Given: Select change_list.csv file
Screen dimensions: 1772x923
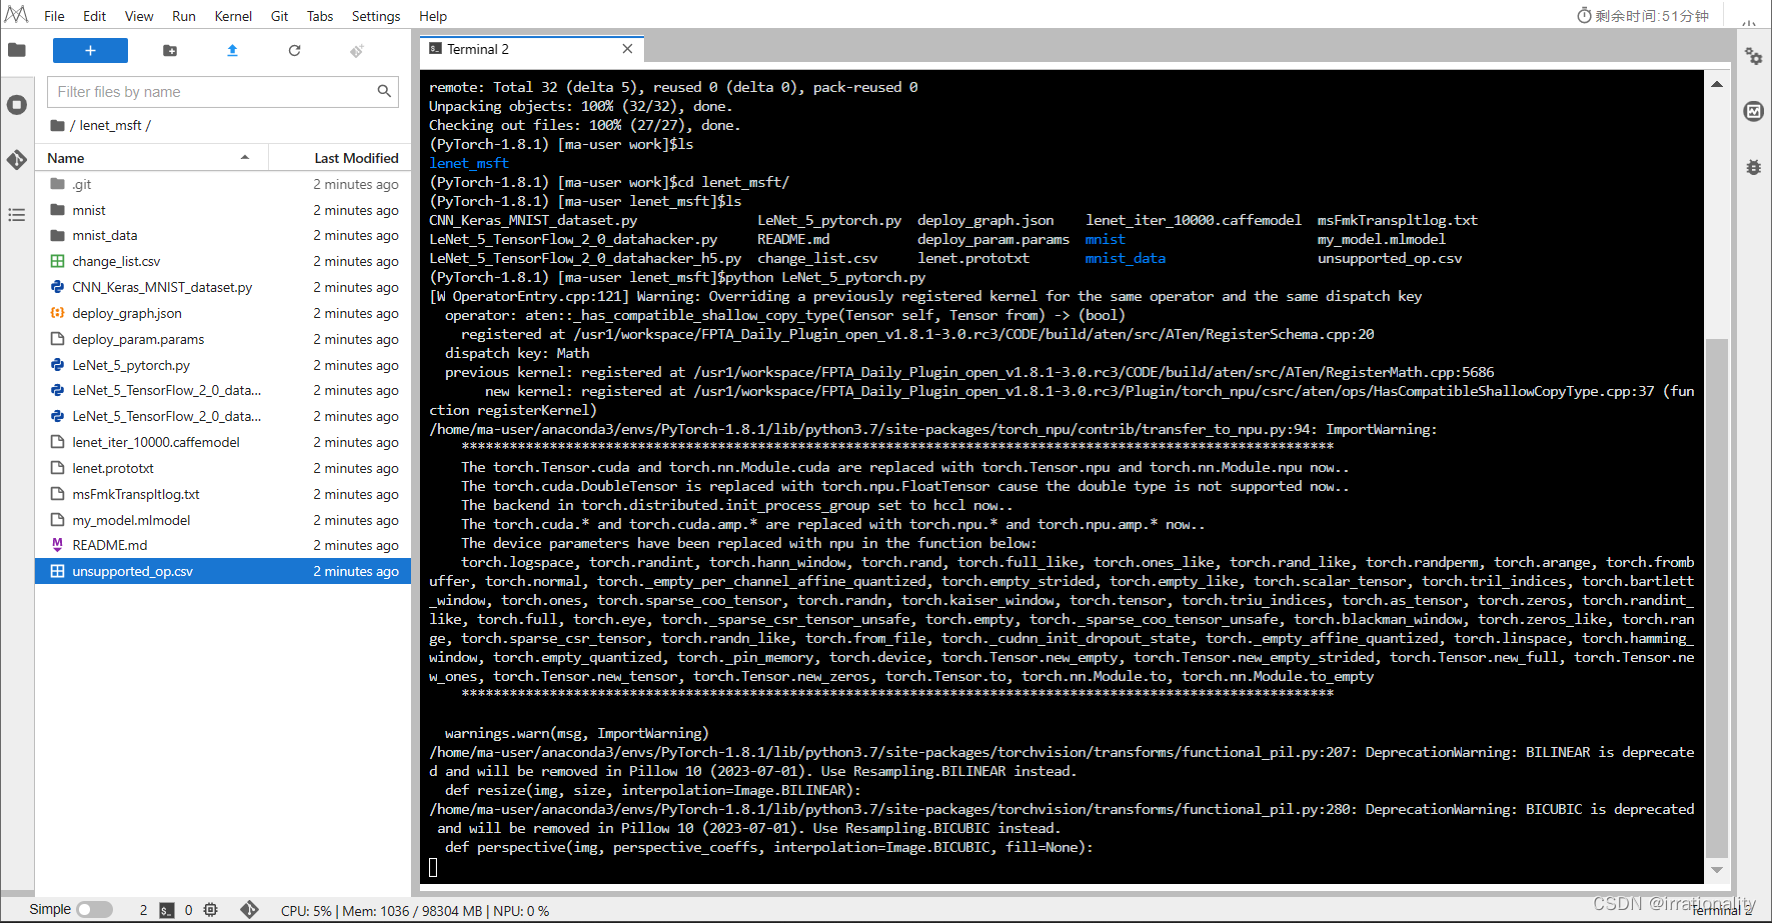Looking at the screenshot, I should [223, 261].
